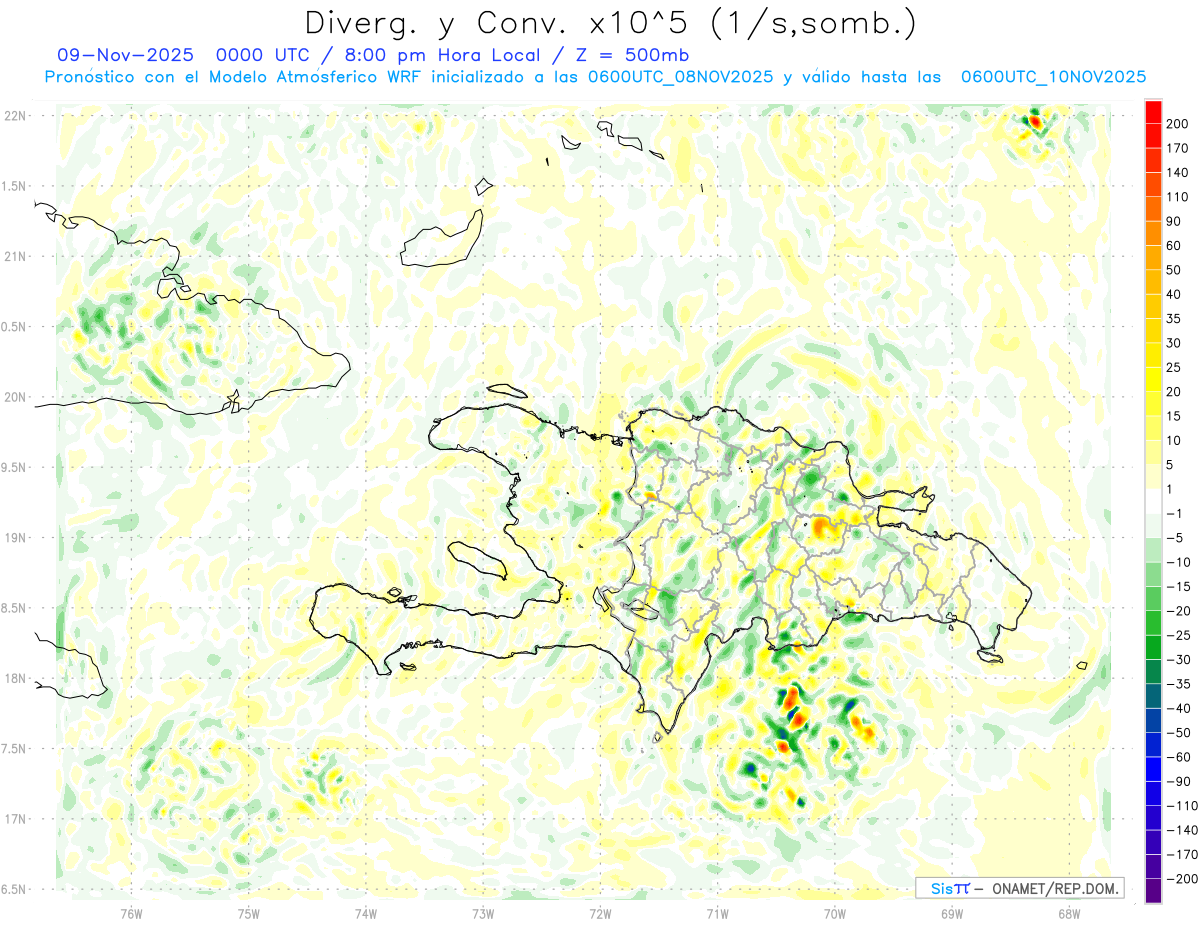The height and width of the screenshot is (927, 1200).
Task: Click the "19N" latitude label
Action: [14, 538]
